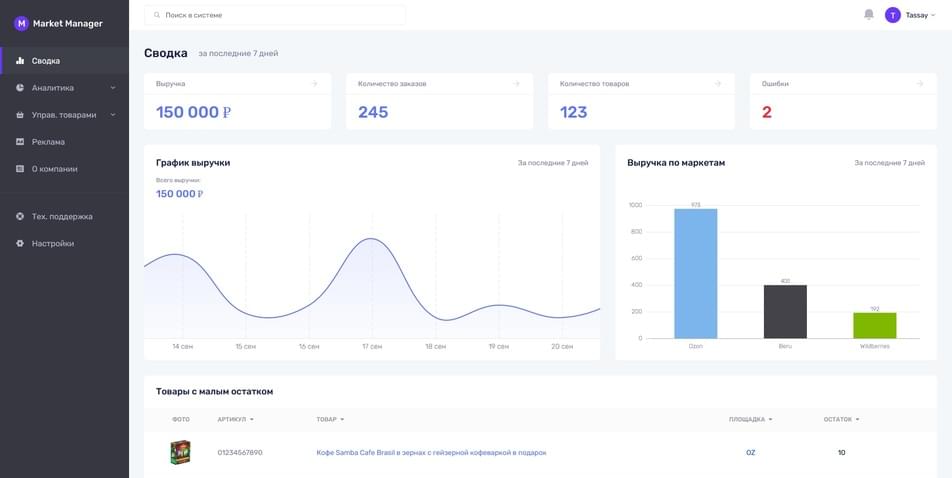Click the Настройки gear icon in sidebar
The image size is (952, 478).
pos(20,244)
